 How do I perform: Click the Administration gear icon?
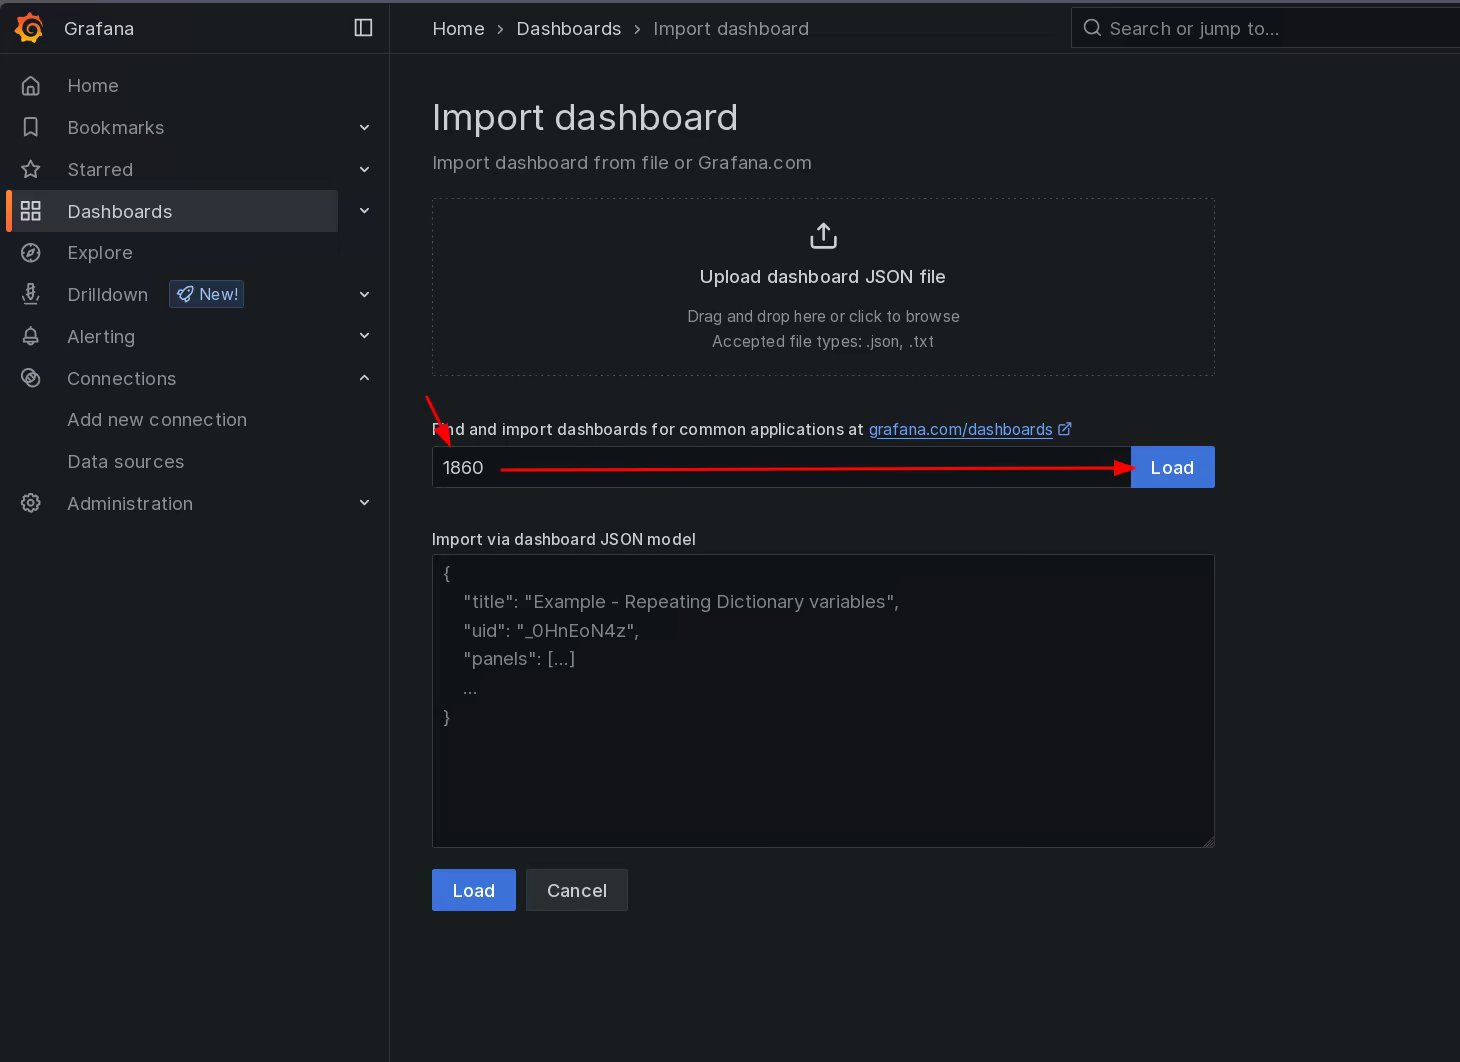31,504
